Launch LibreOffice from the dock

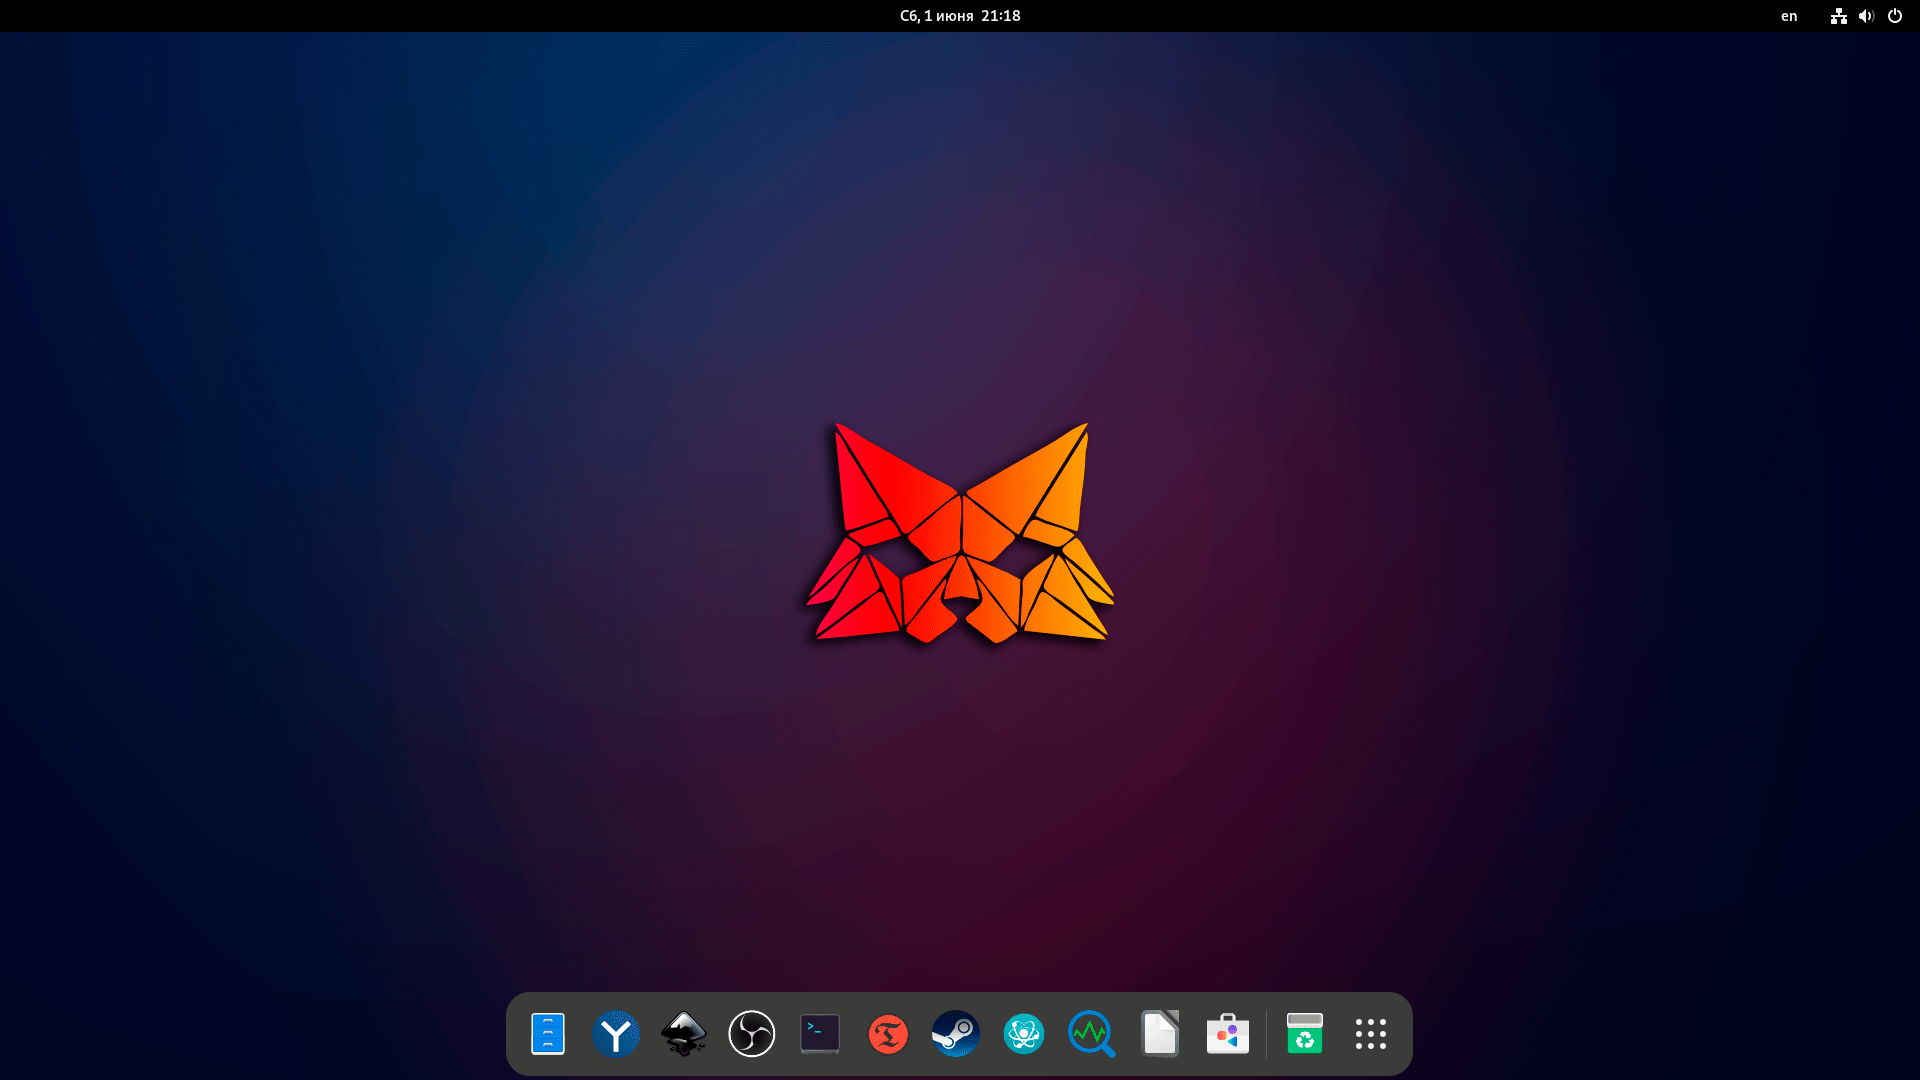(x=1160, y=1034)
